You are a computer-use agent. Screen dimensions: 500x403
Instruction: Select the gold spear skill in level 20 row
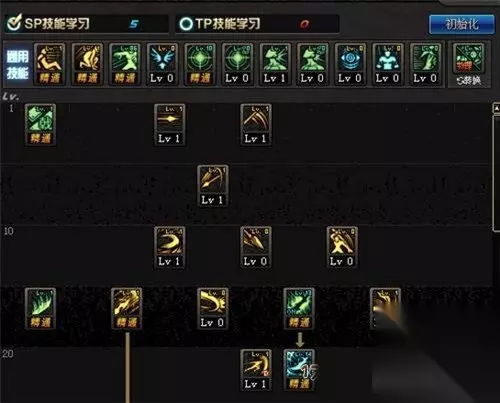point(256,370)
